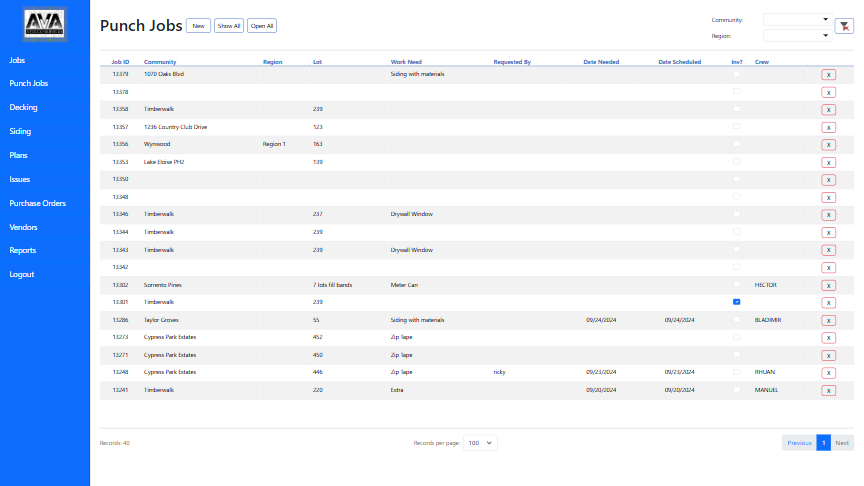This screenshot has width=864, height=486.
Task: Click the clear filter funnel icon
Action: click(844, 27)
